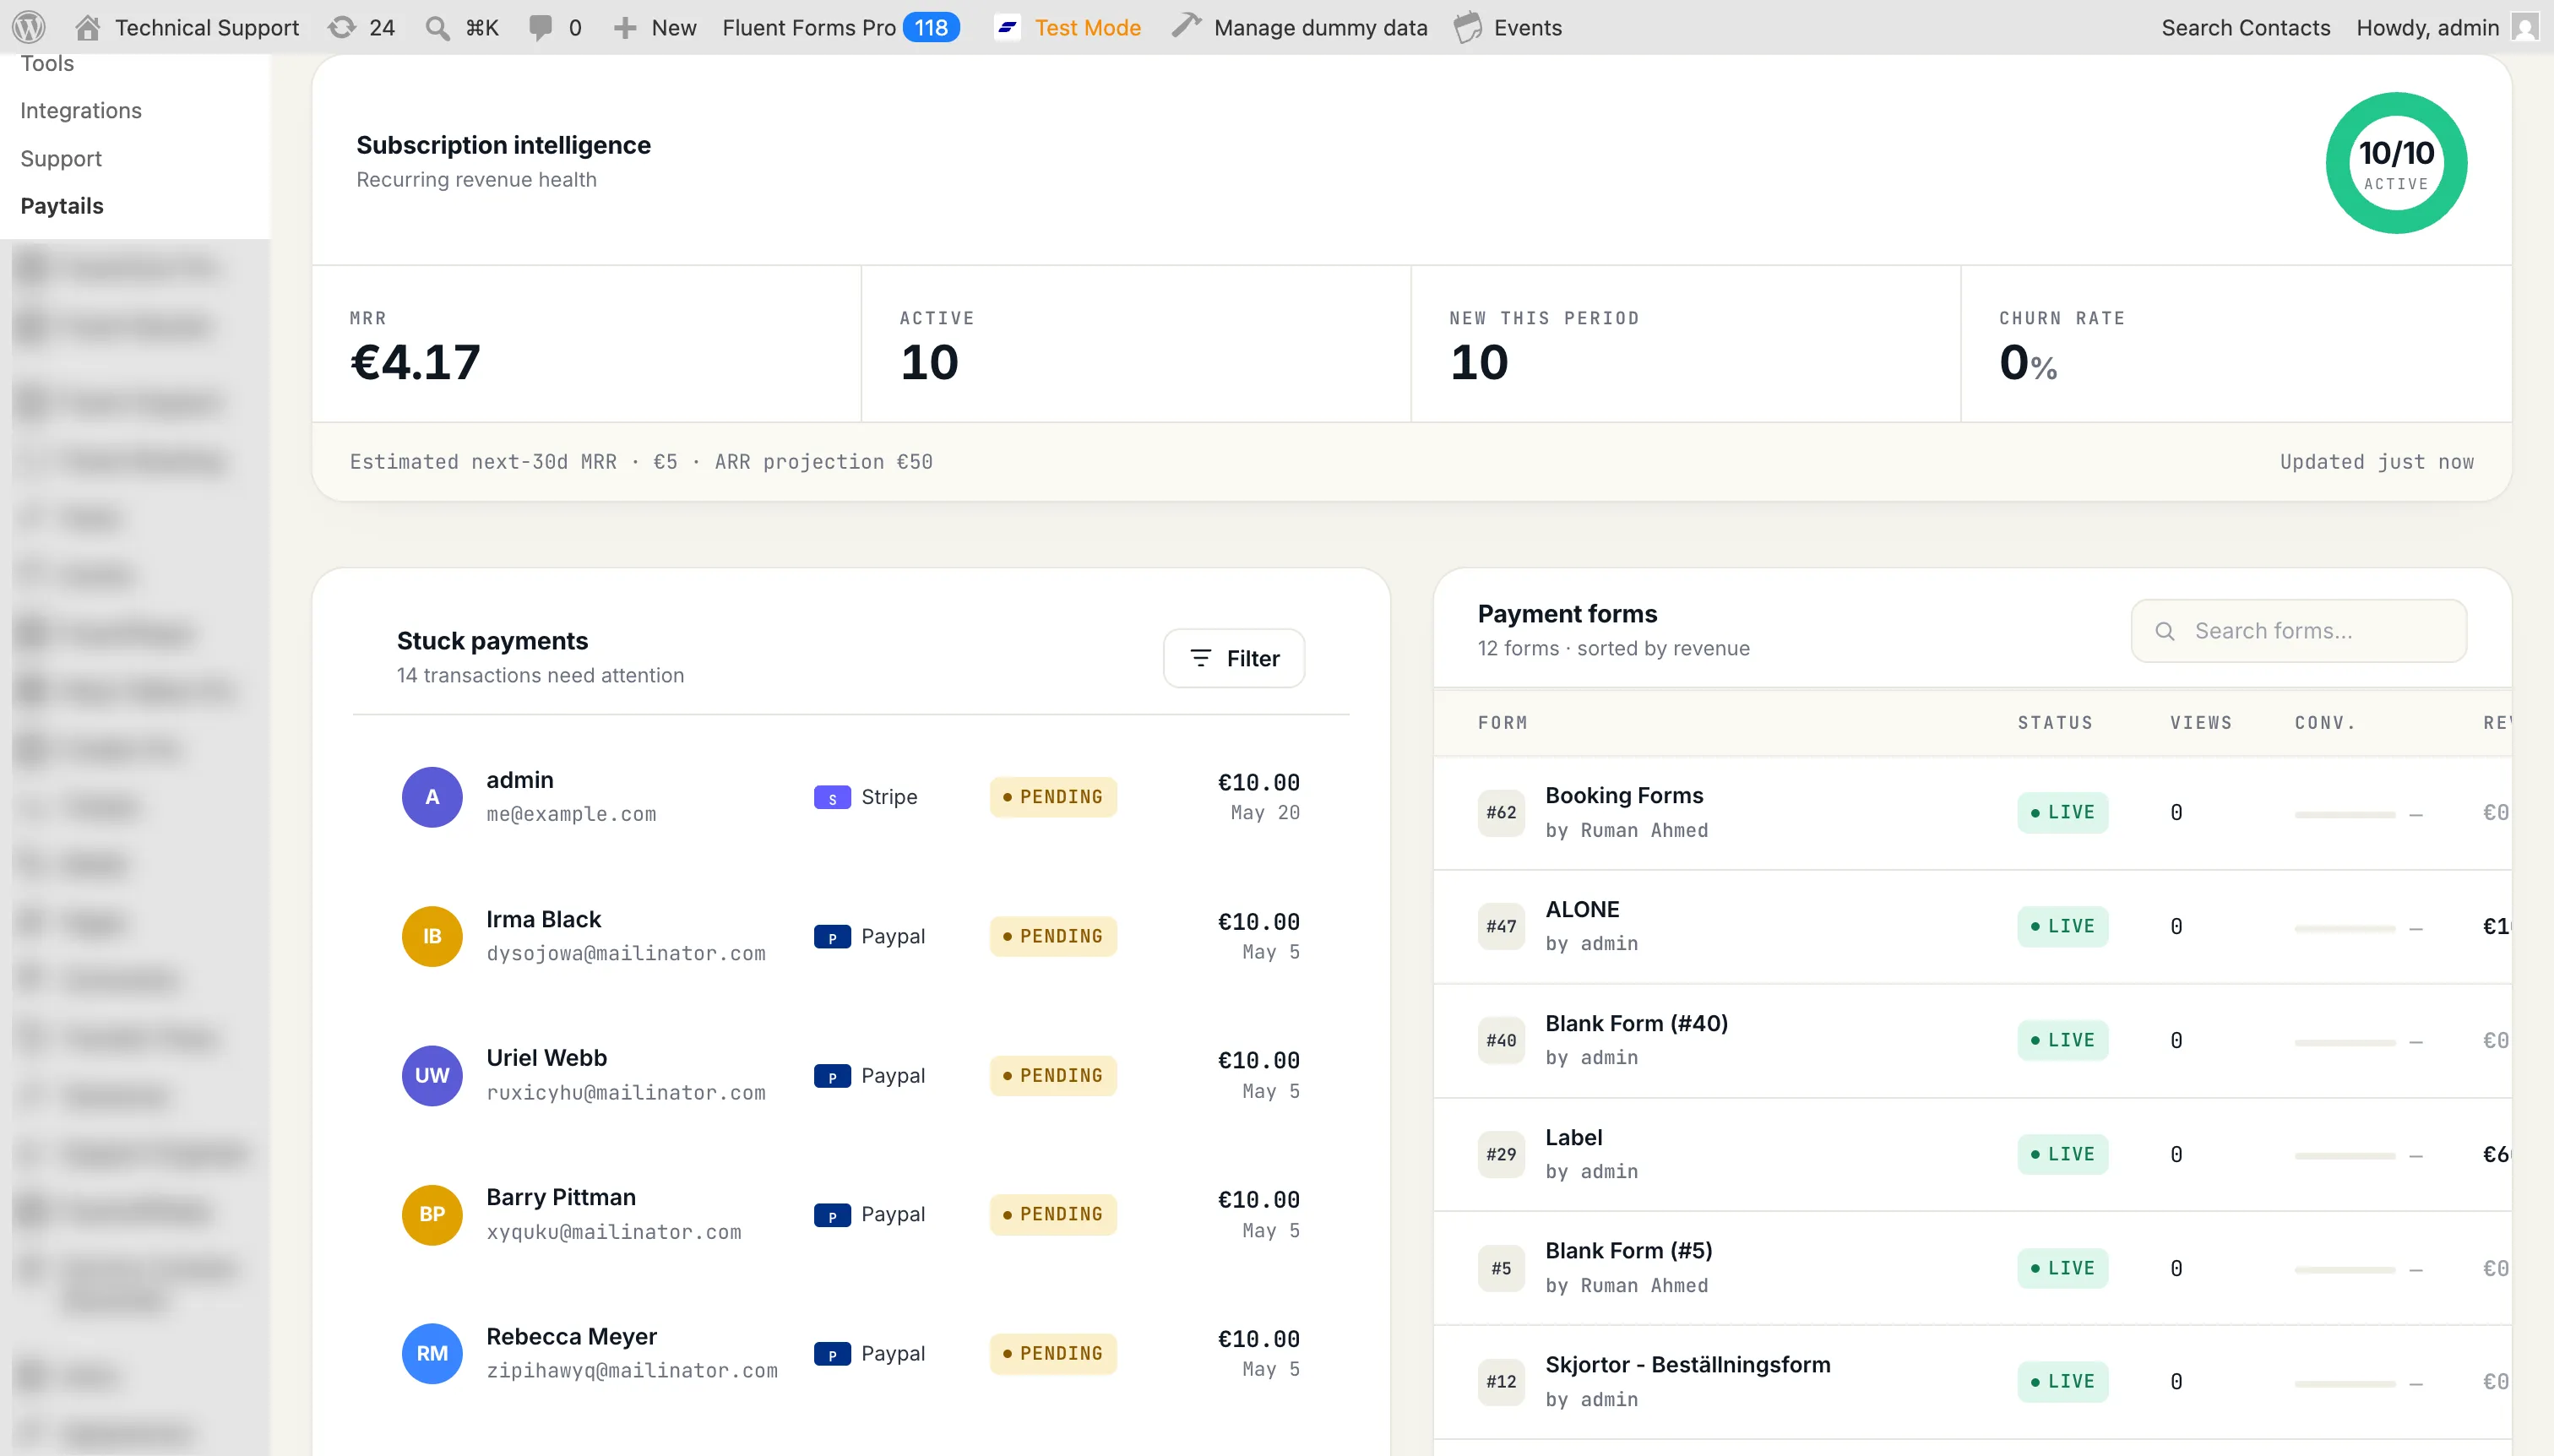The height and width of the screenshot is (1456, 2554).
Task: Open the Technical Support home icon
Action: click(x=87, y=27)
